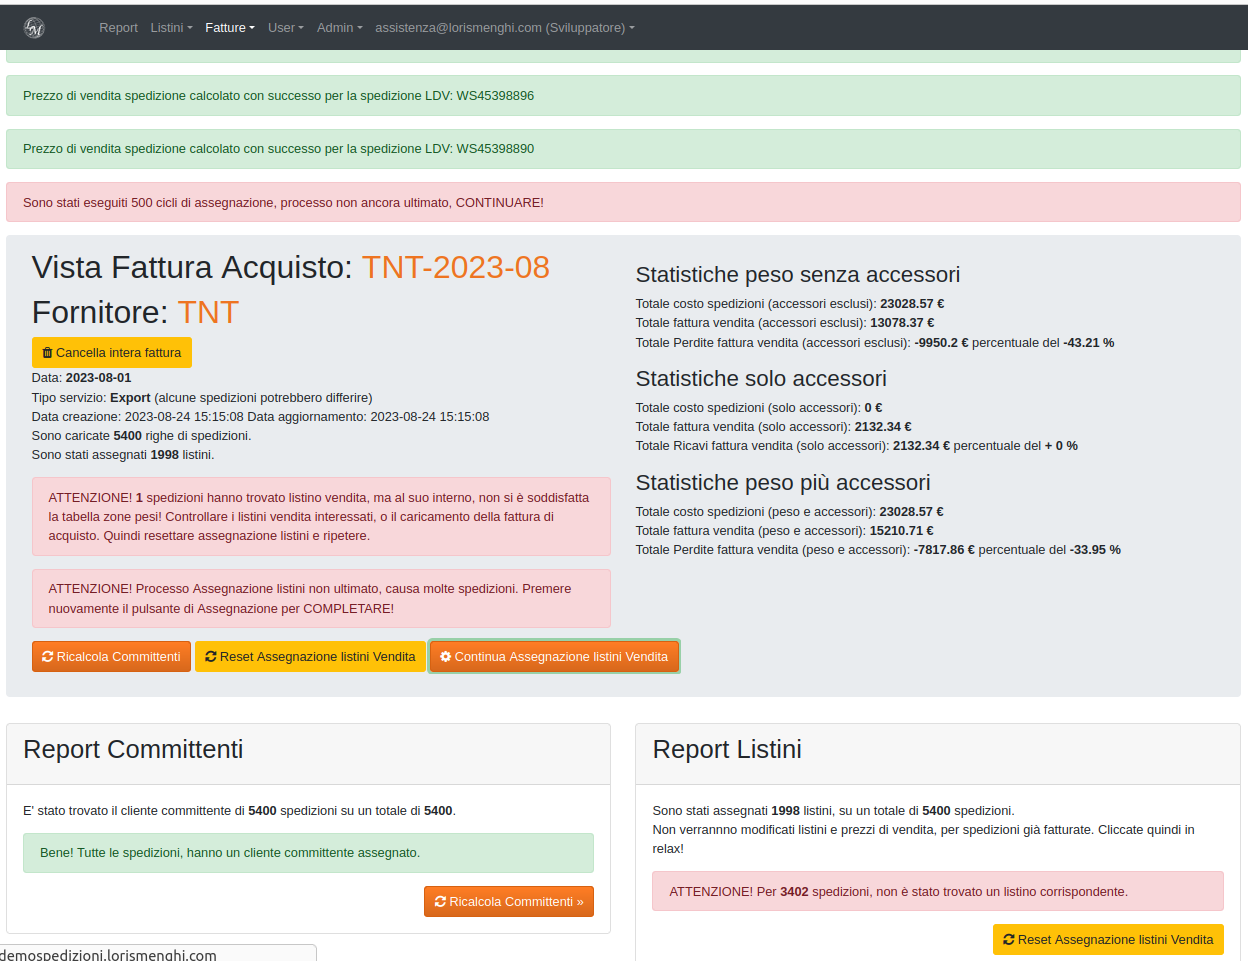Click refresh icon on the orange Ricalcola Committenti button
This screenshot has height=961, width=1248.
(48, 657)
